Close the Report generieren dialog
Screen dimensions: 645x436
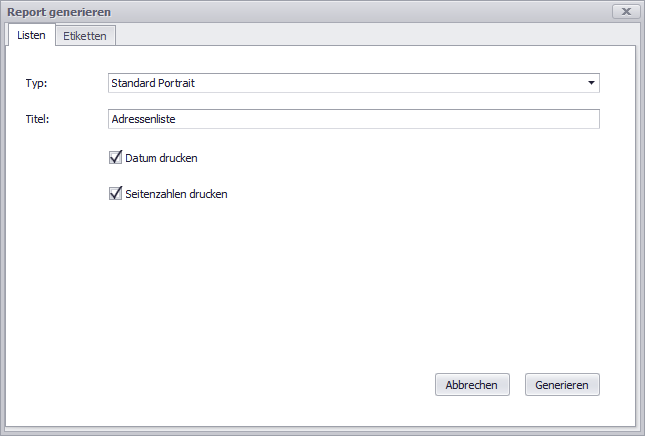pos(625,12)
